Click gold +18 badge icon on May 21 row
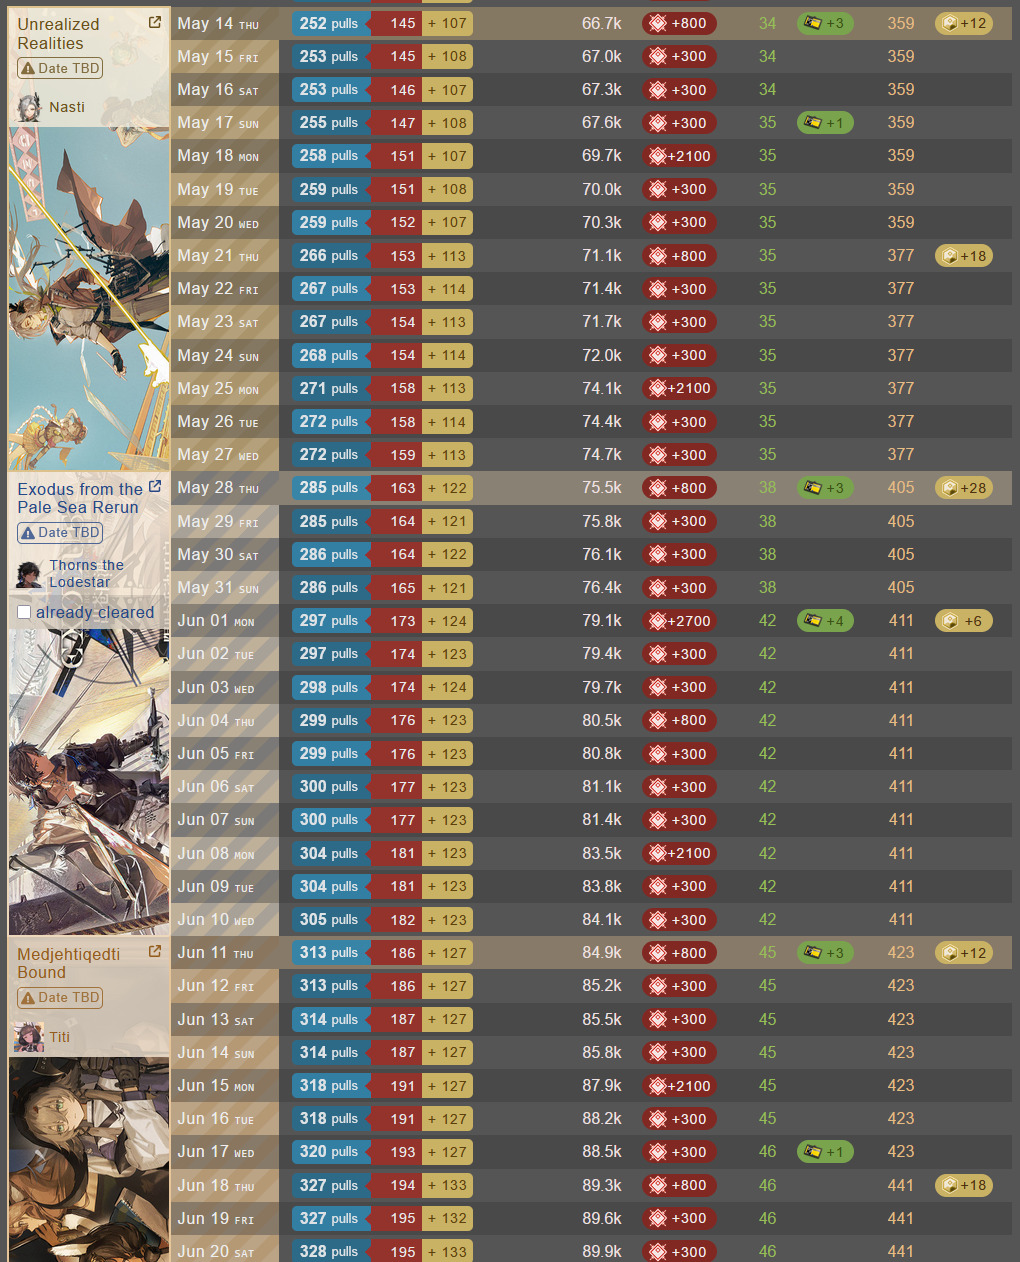 [x=950, y=256]
